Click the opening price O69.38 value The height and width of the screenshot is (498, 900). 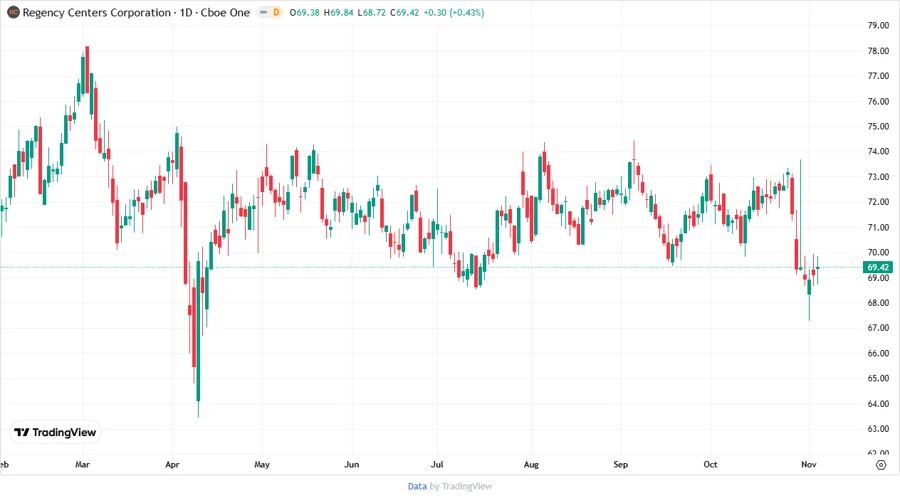[x=304, y=12]
